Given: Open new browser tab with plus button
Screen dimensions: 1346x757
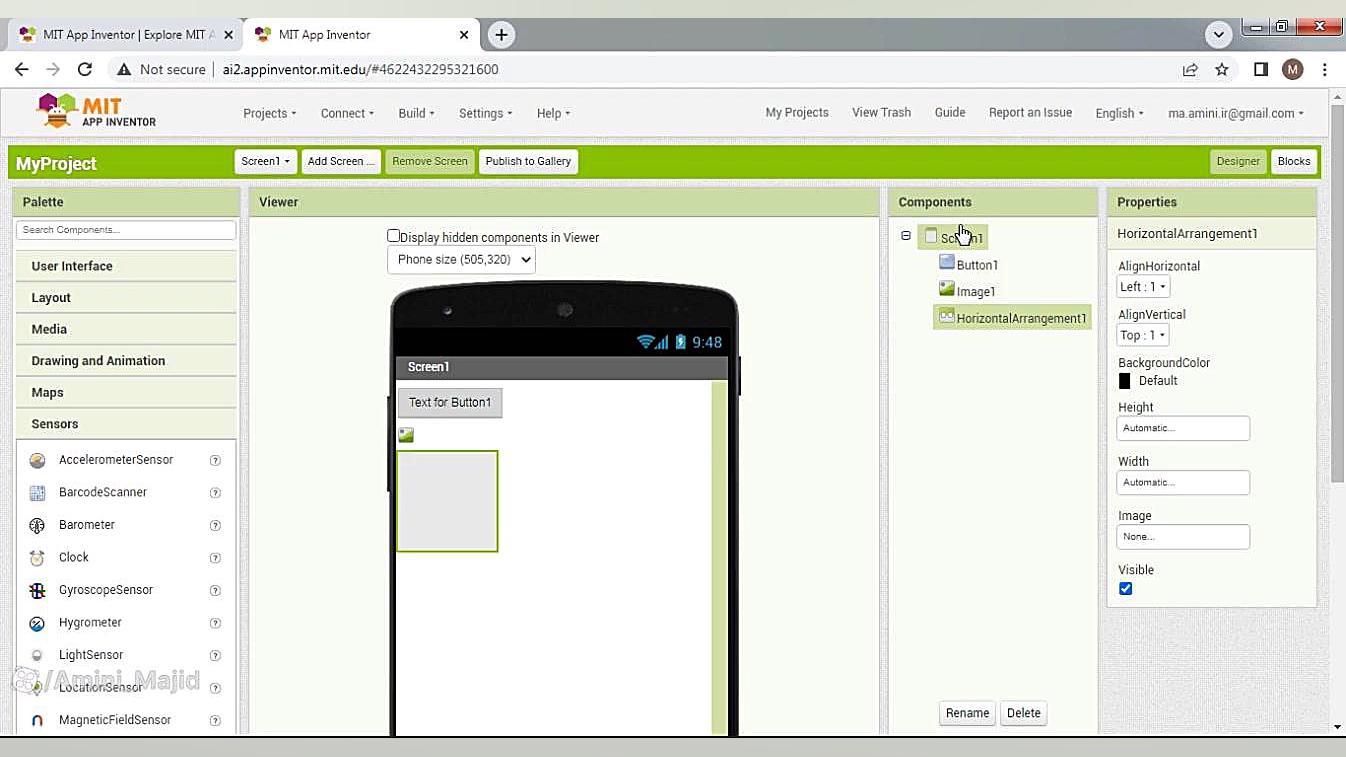Looking at the screenshot, I should pos(501,34).
